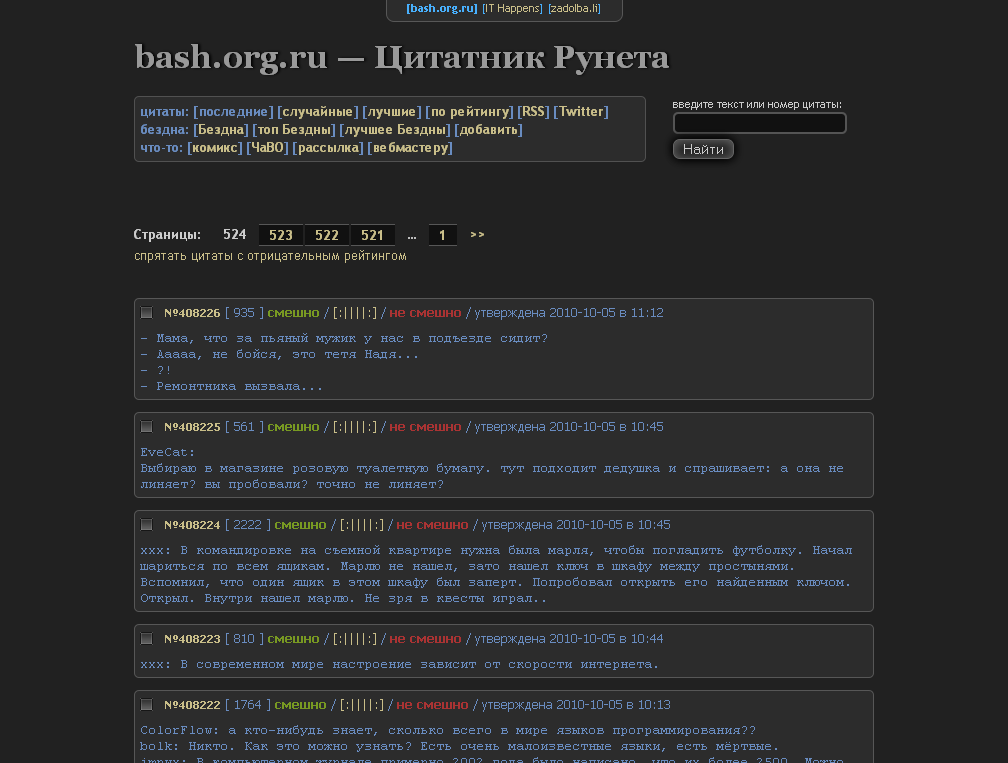This screenshot has width=1008, height=763.
Task: Open the "Бездна" section
Action: point(221,129)
